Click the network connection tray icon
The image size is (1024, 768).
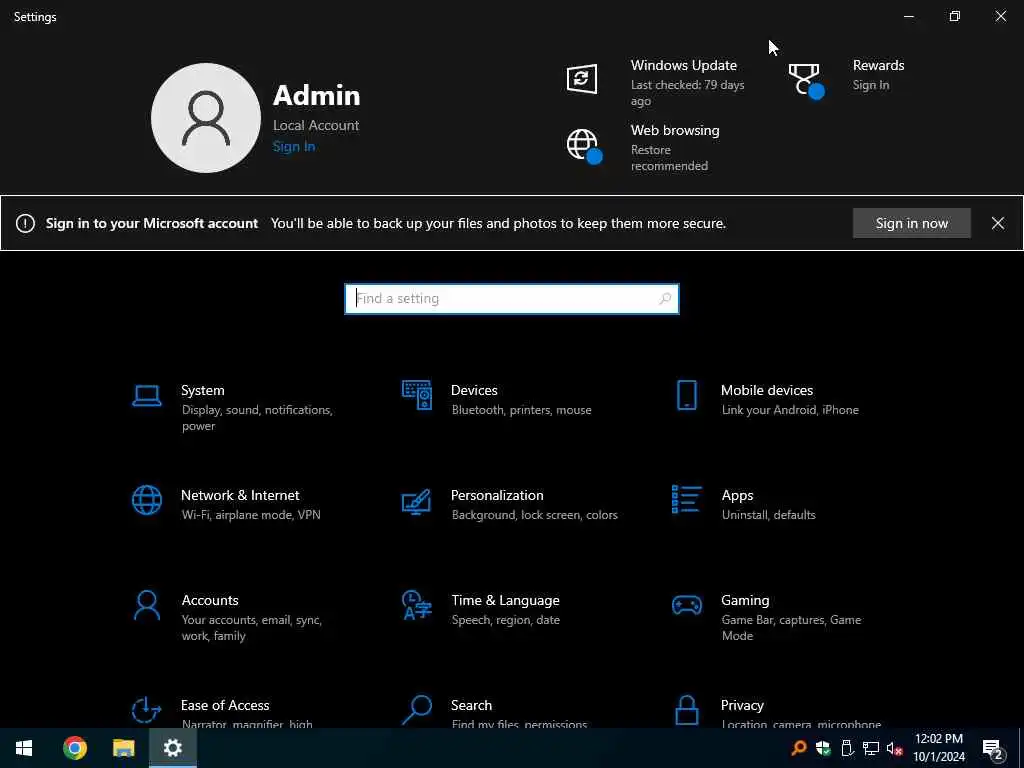tap(871, 748)
